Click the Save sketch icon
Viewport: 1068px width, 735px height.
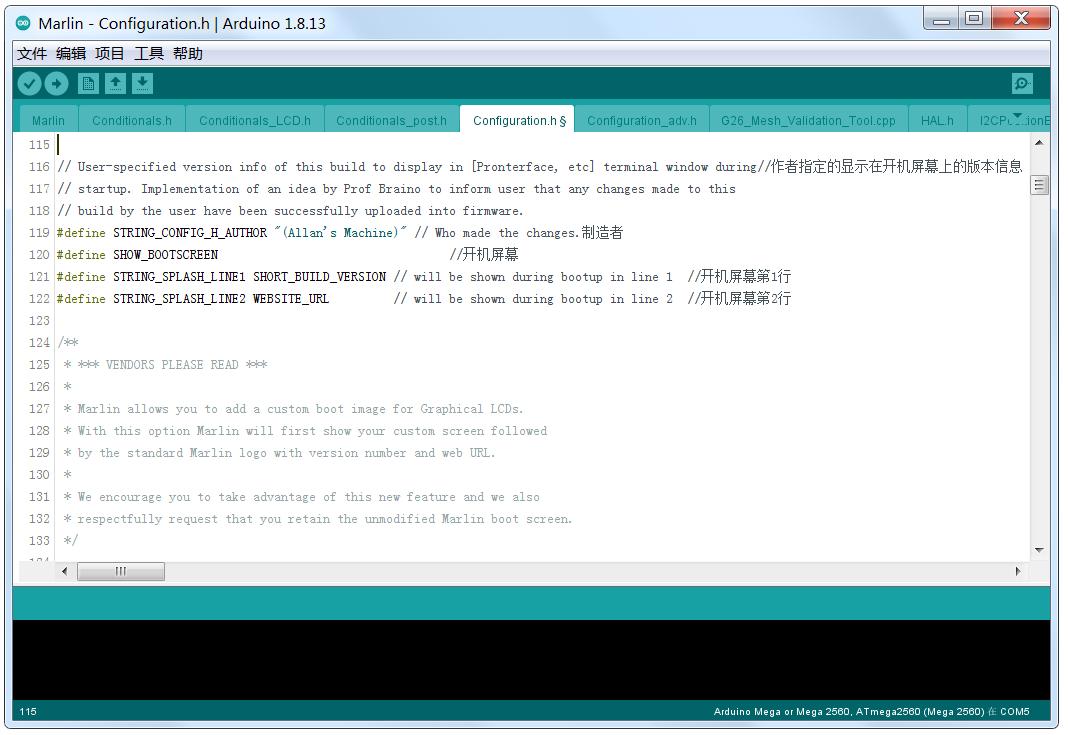(143, 84)
